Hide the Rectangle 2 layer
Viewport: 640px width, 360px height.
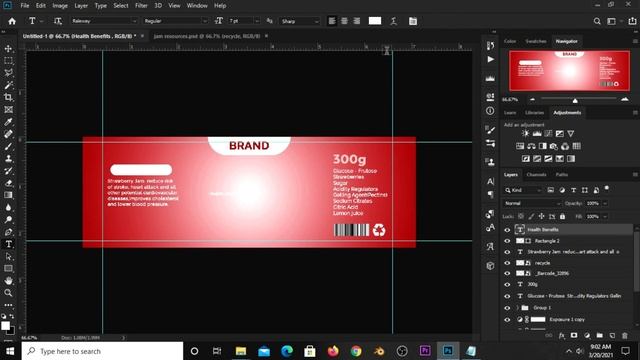(x=507, y=241)
